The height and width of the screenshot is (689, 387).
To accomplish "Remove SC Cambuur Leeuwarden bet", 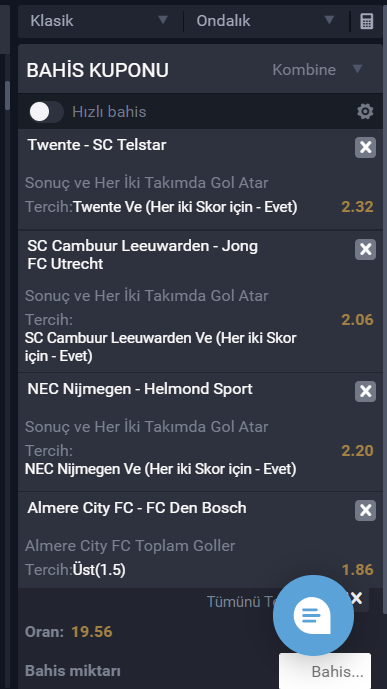I will pos(365,250).
